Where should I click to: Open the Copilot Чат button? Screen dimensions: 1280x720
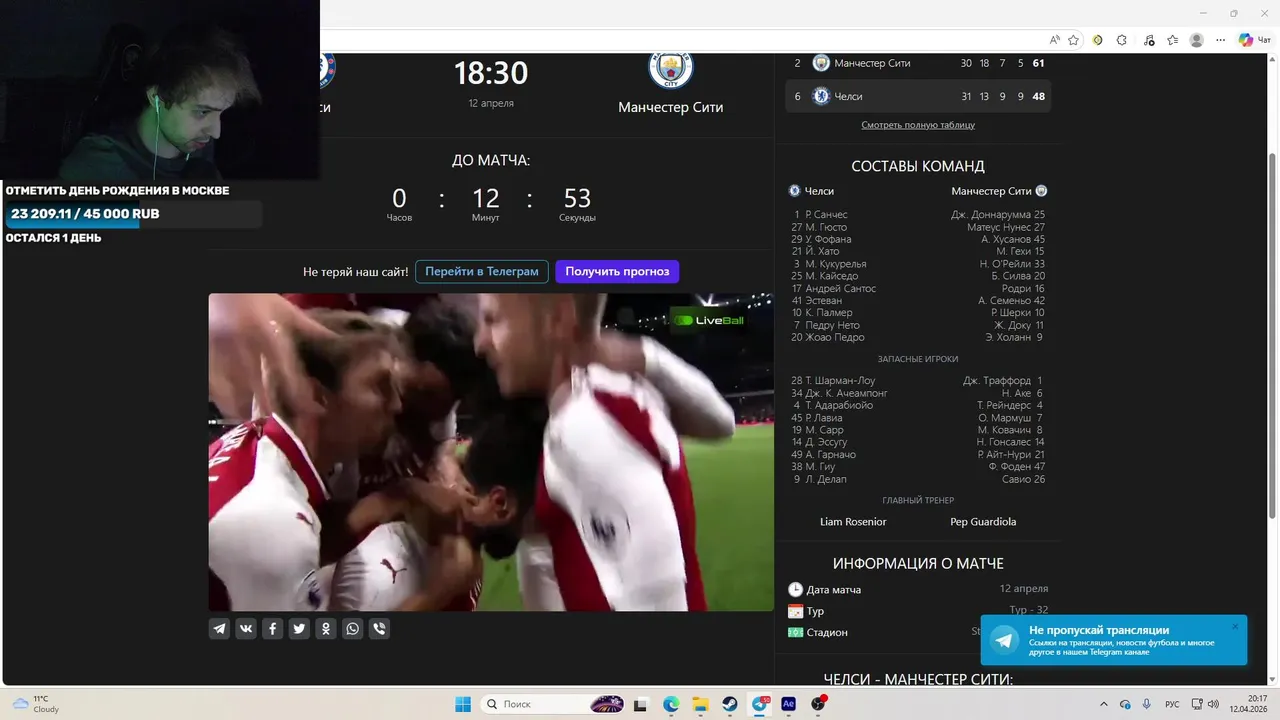click(1255, 40)
